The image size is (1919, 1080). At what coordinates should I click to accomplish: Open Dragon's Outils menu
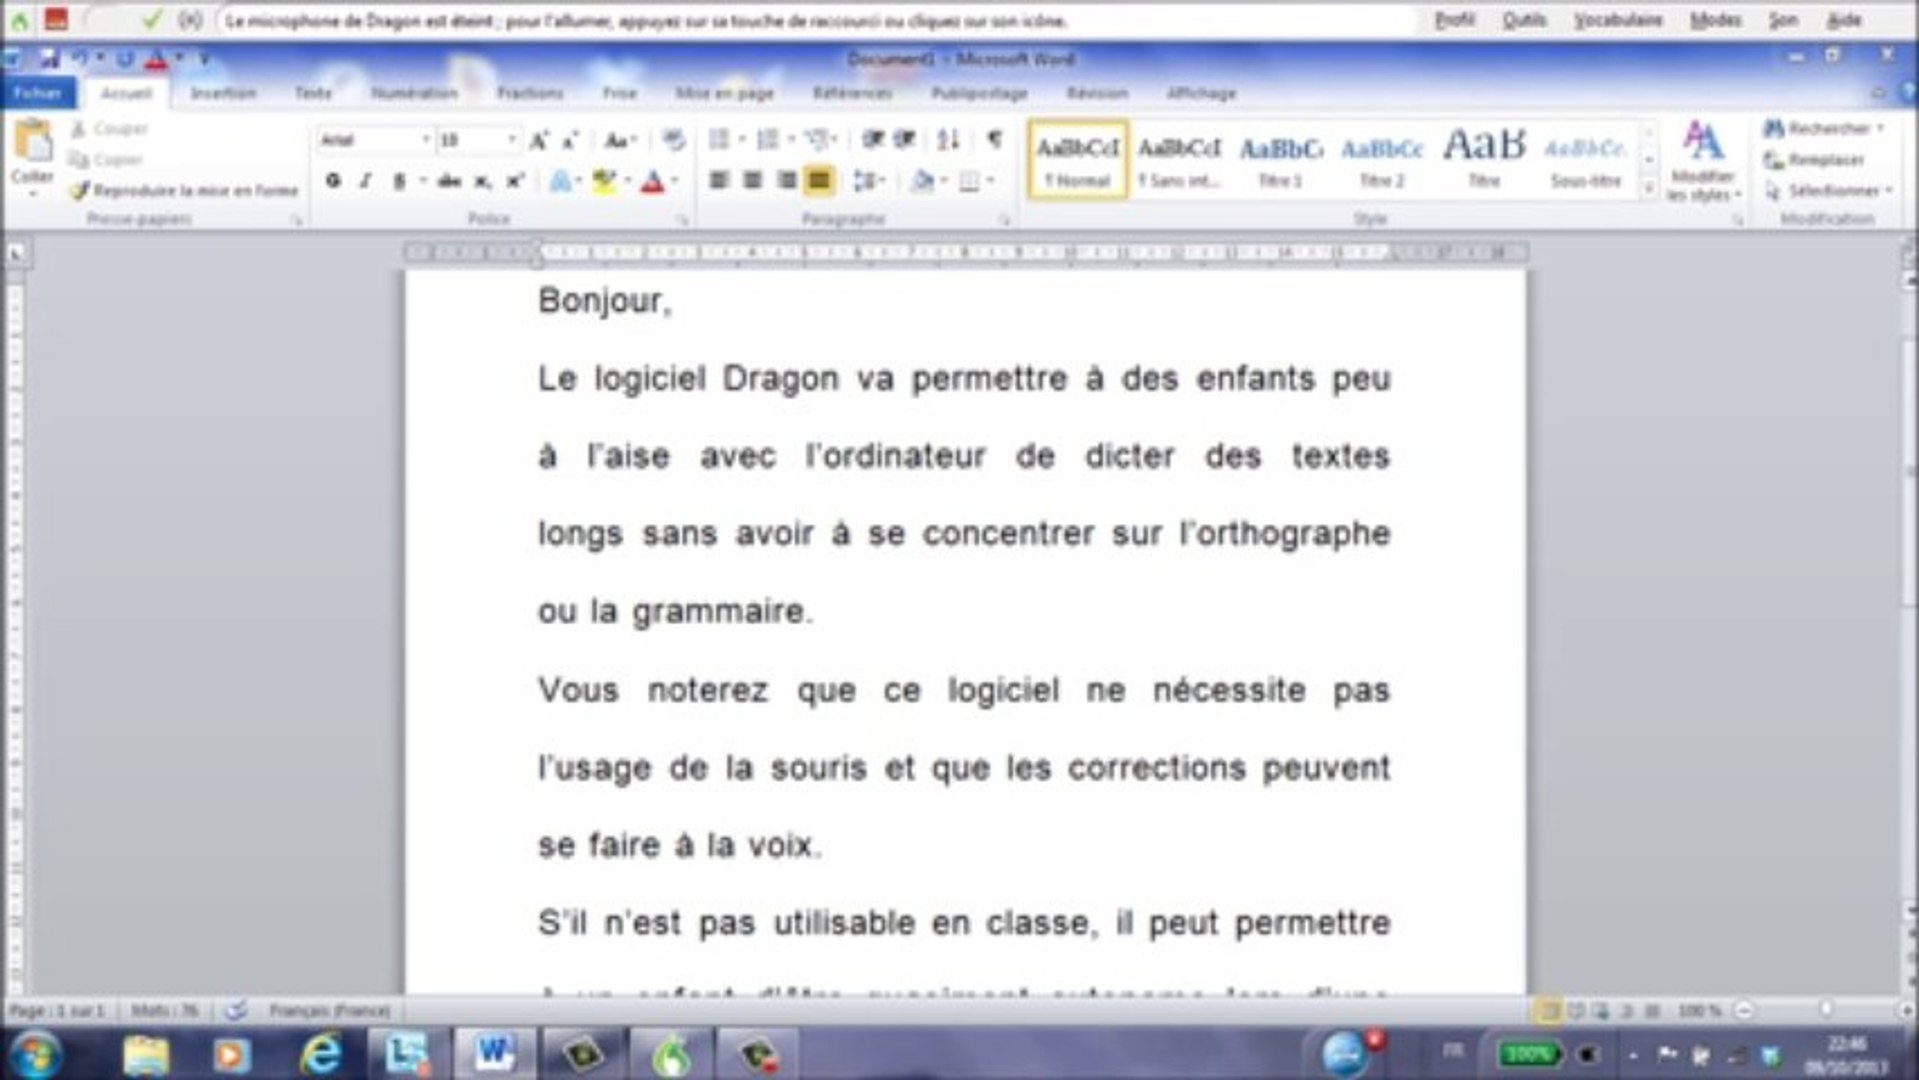[x=1524, y=20]
